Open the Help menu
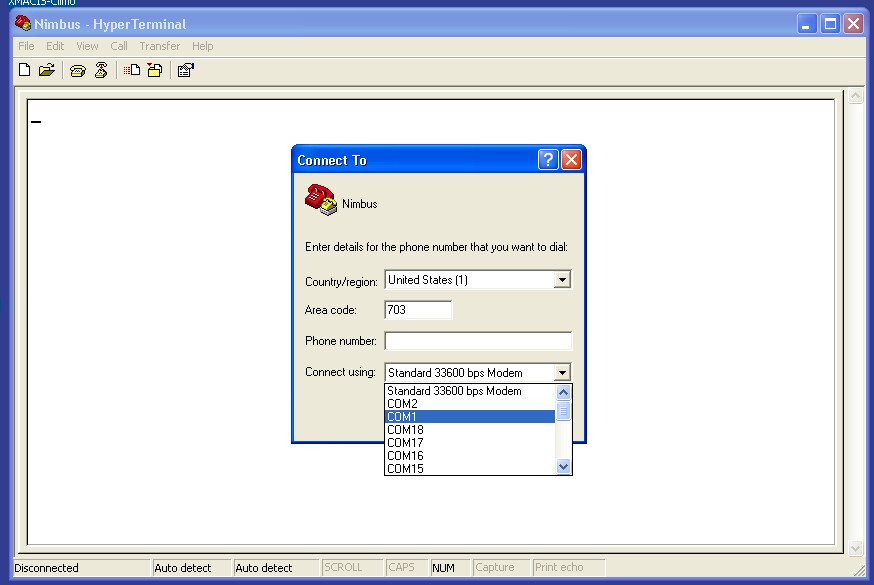Viewport: 874px width, 585px height. click(203, 46)
